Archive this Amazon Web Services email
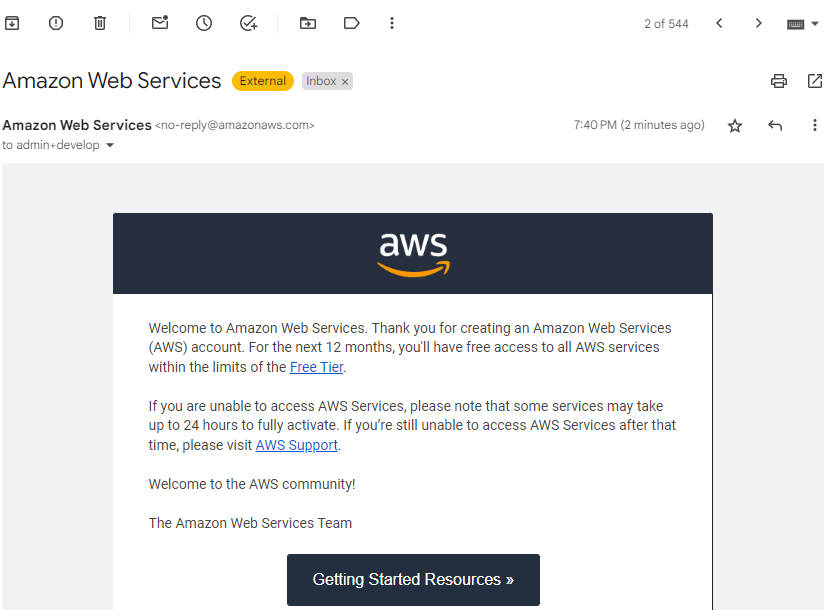 click(12, 23)
